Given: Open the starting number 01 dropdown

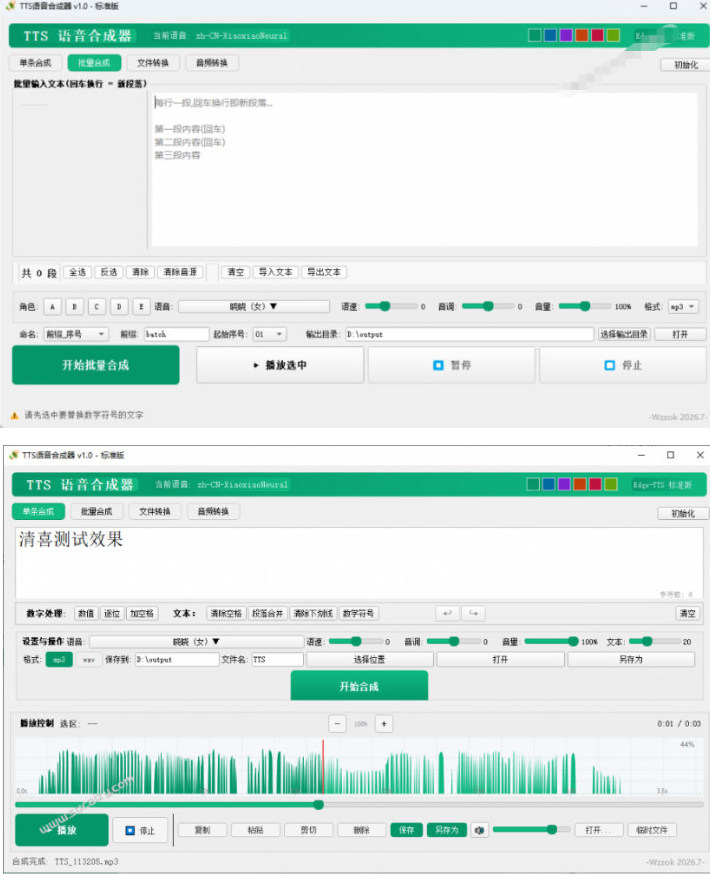Looking at the screenshot, I should pos(269,334).
